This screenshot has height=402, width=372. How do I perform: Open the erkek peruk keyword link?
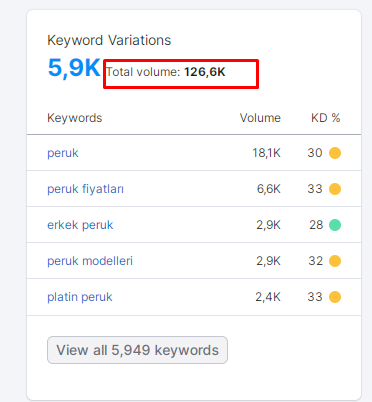click(x=80, y=225)
